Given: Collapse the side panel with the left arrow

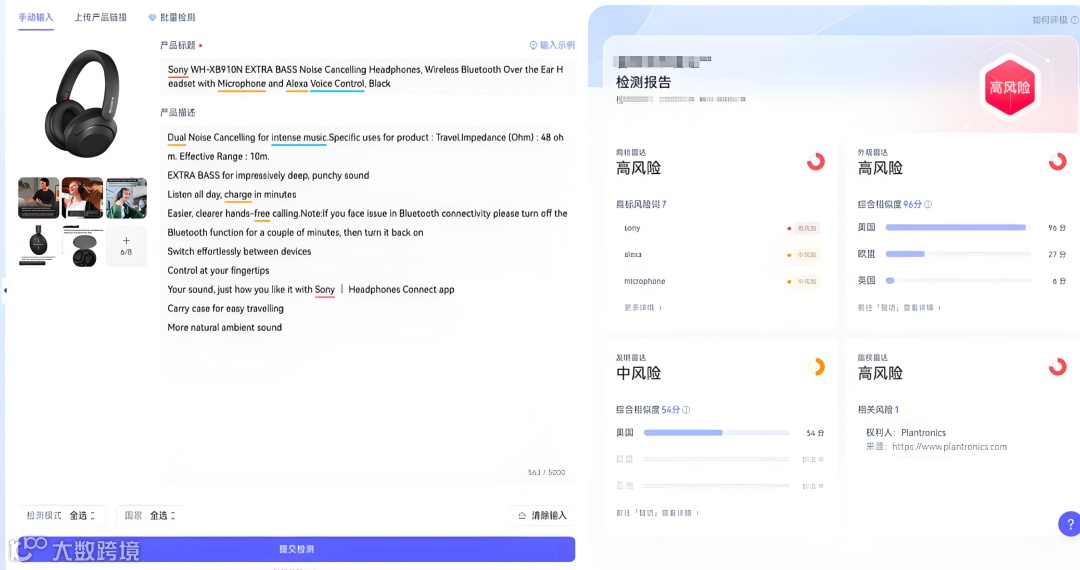Looking at the screenshot, I should pos(6,291).
